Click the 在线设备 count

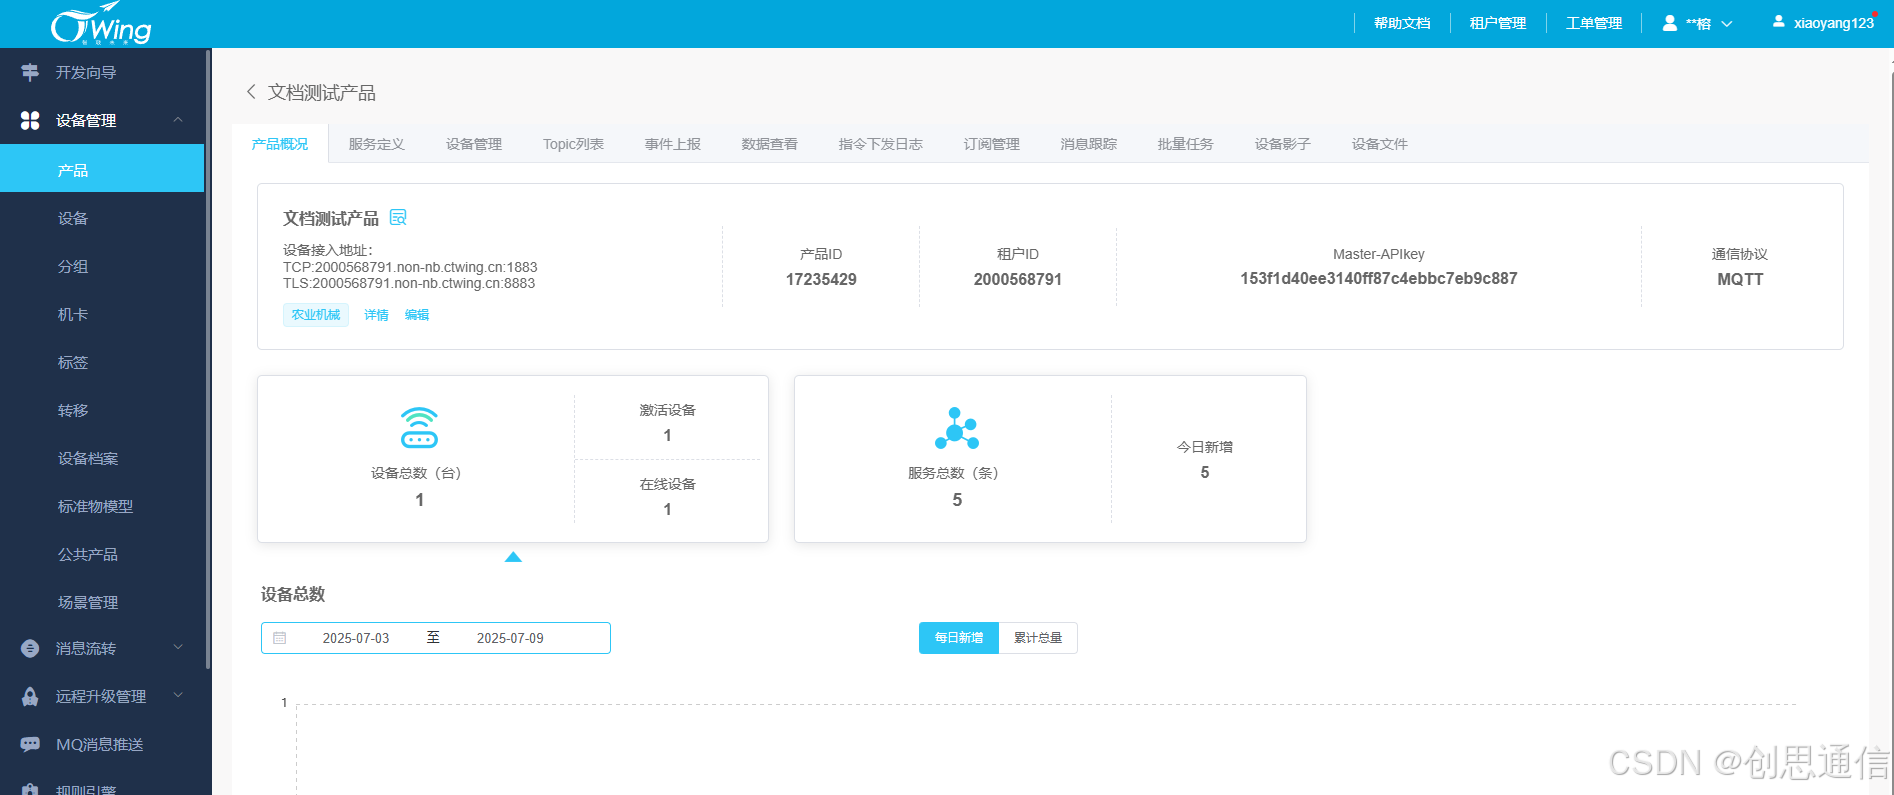click(x=668, y=510)
